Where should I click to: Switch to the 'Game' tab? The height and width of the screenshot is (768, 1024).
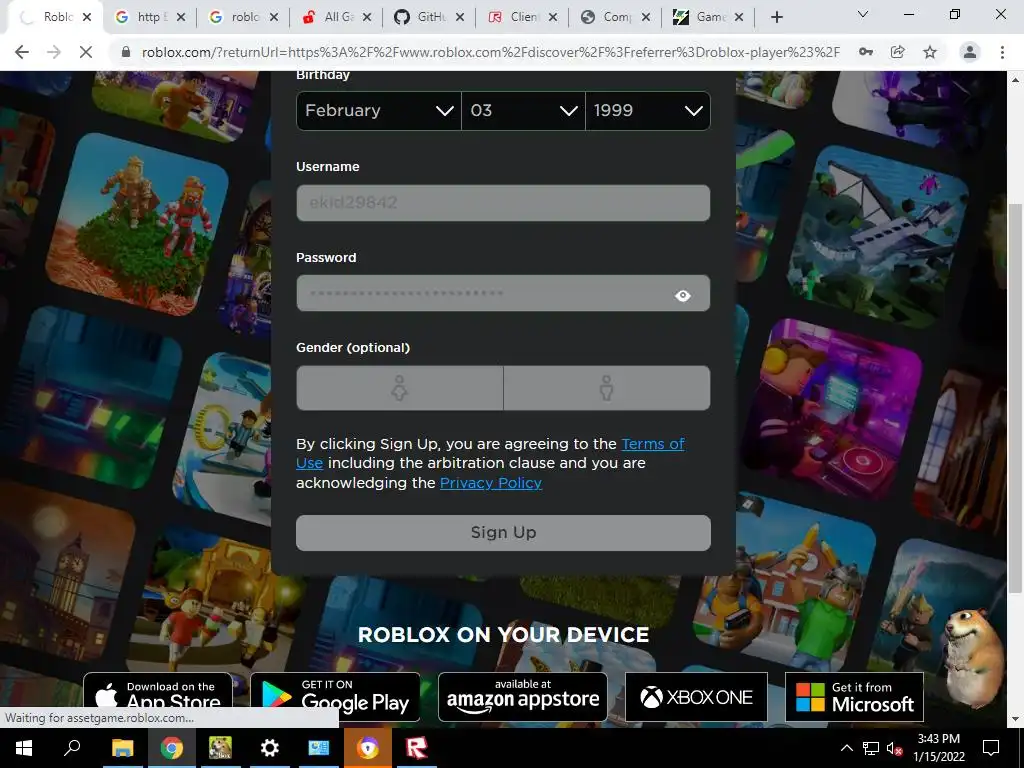[x=708, y=17]
